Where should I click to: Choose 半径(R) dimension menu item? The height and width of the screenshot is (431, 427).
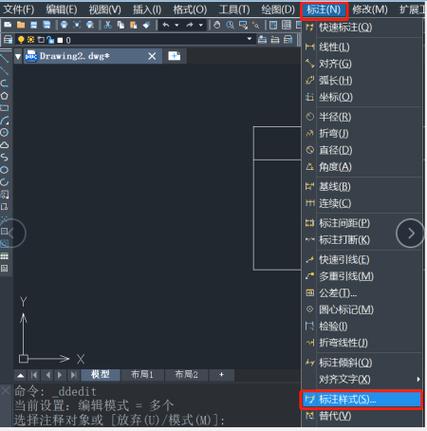click(363, 117)
